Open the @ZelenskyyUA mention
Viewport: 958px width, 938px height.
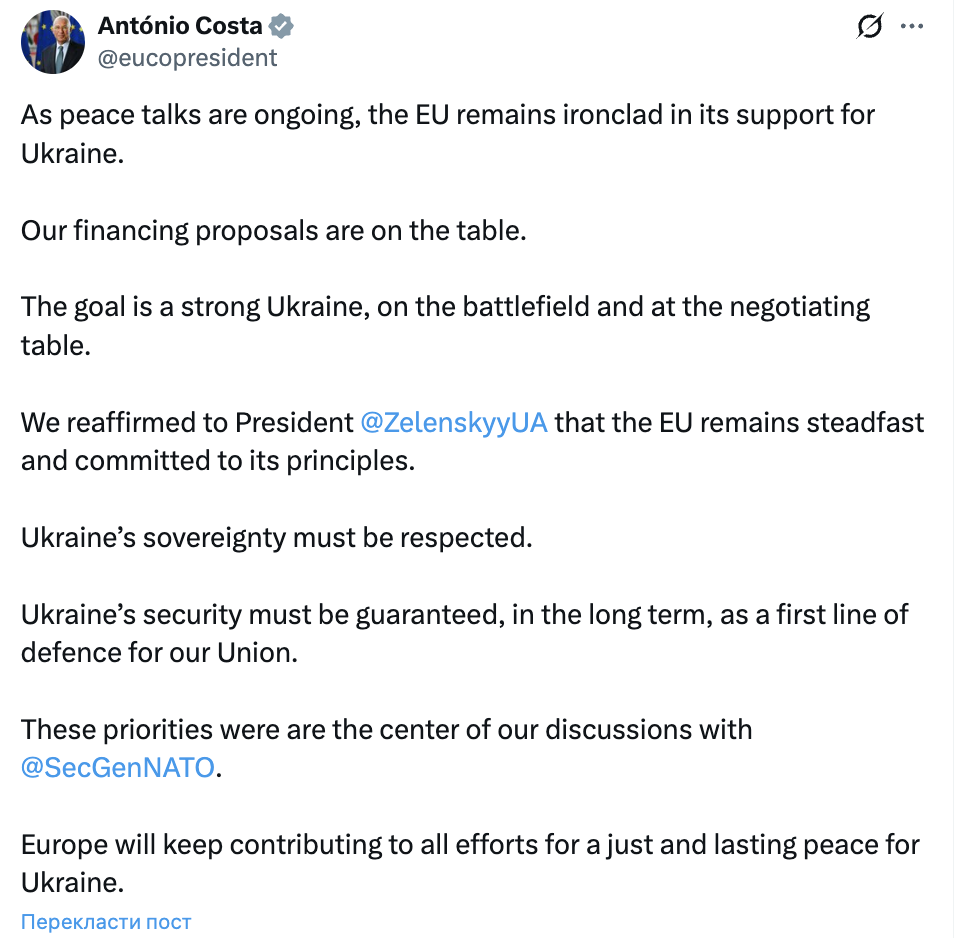[x=453, y=422]
